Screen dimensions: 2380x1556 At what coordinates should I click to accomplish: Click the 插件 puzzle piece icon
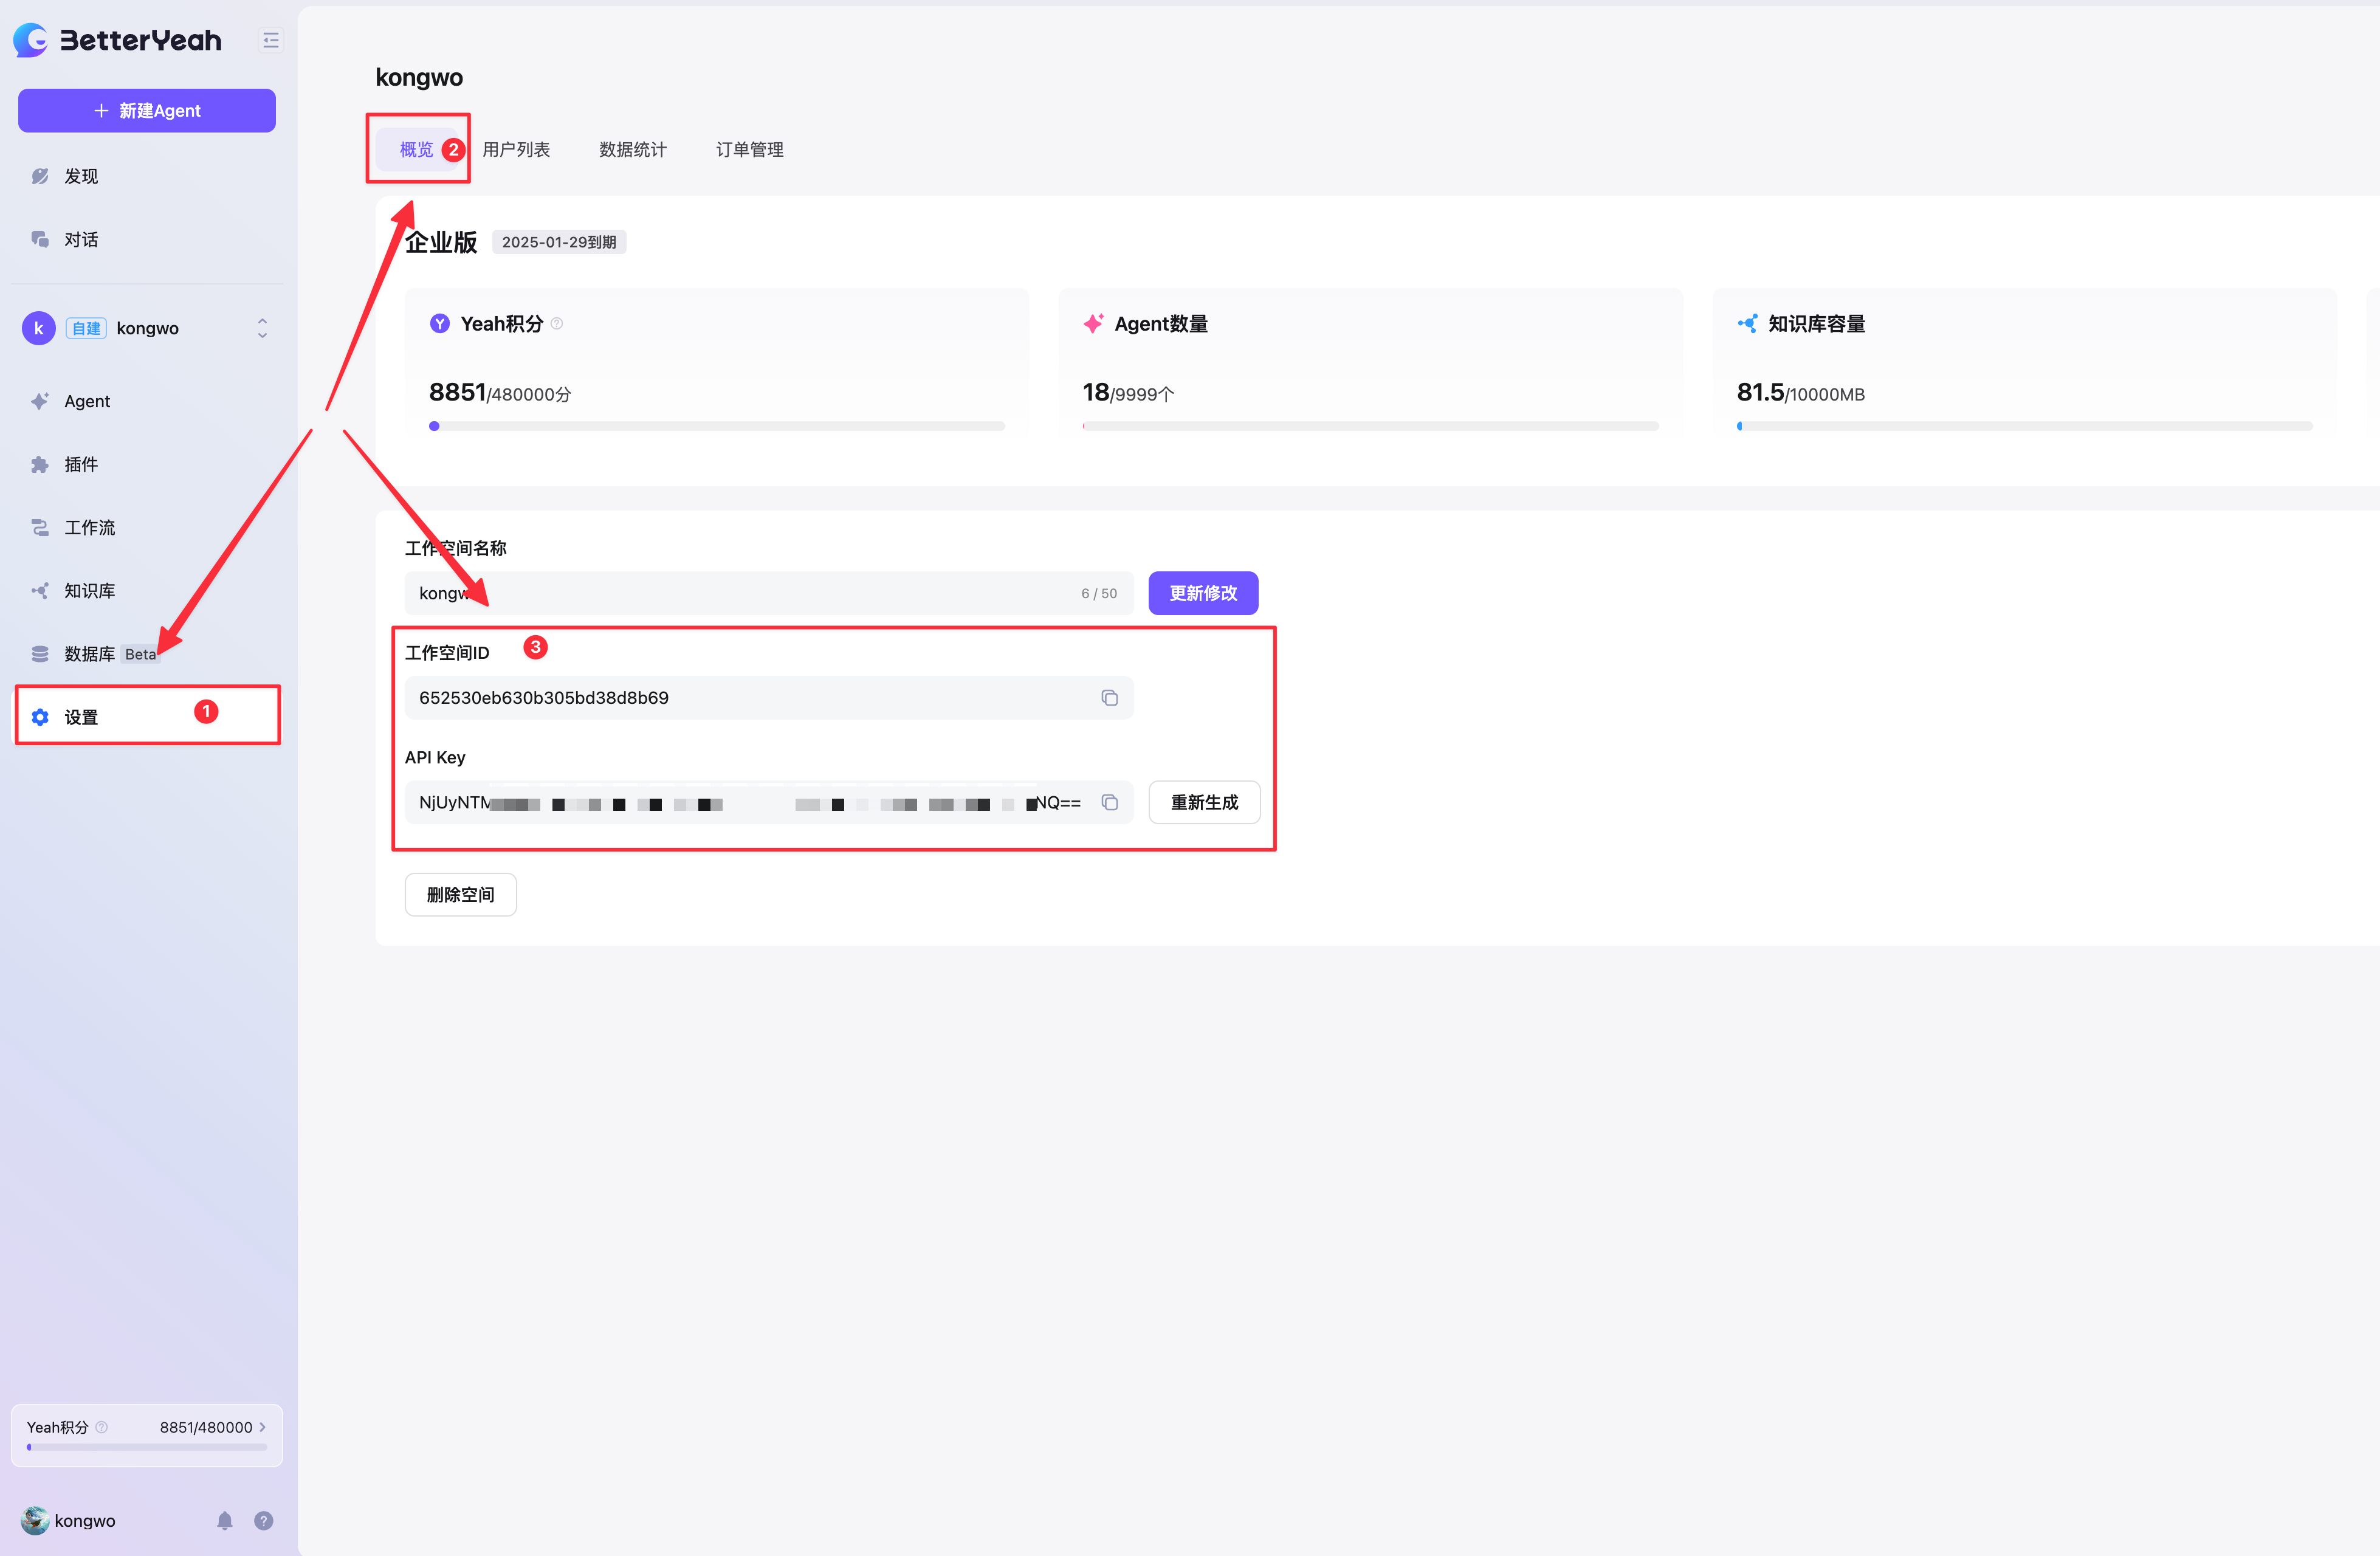(40, 464)
